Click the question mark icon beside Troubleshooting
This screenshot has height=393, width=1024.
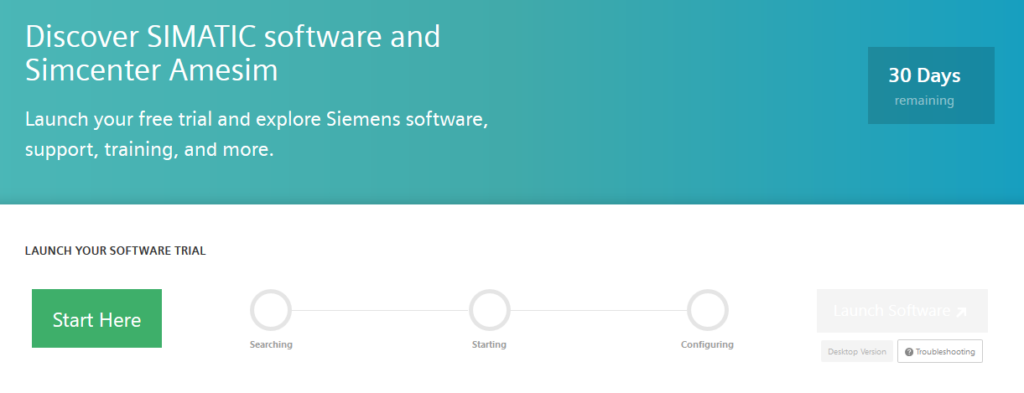tap(909, 352)
